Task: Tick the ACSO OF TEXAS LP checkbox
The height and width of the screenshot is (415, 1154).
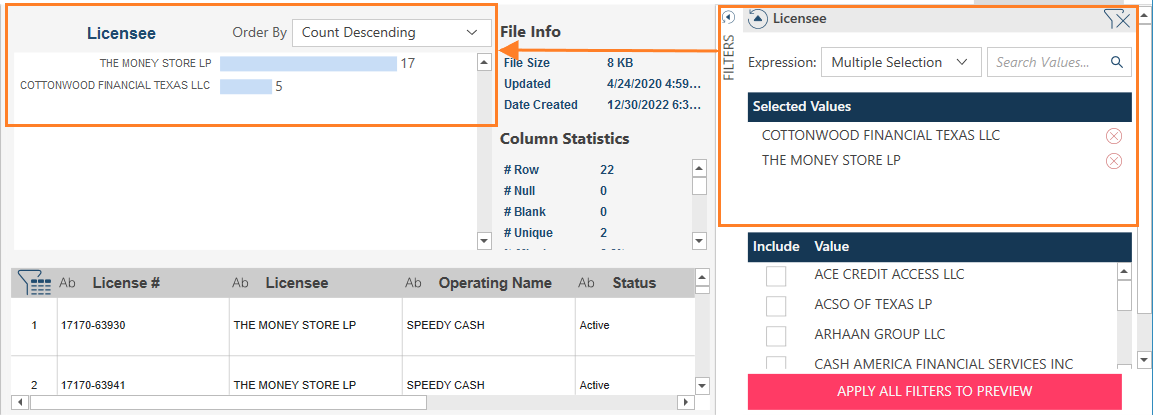Action: point(776,305)
